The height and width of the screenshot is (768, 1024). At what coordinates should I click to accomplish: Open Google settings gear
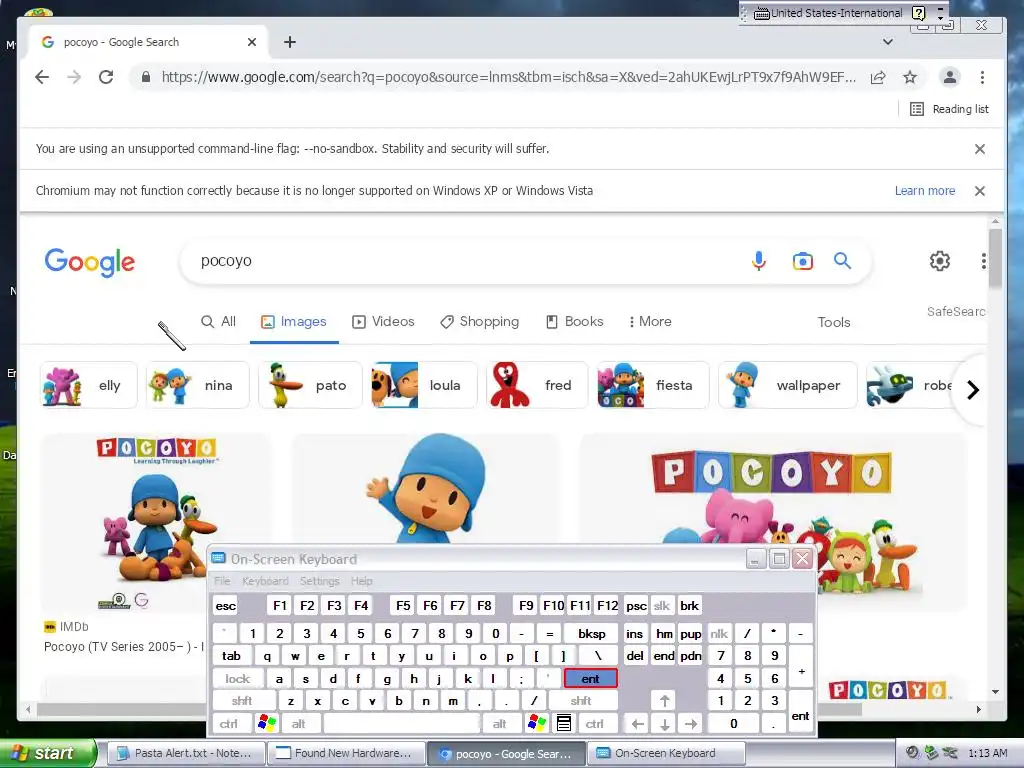(940, 261)
